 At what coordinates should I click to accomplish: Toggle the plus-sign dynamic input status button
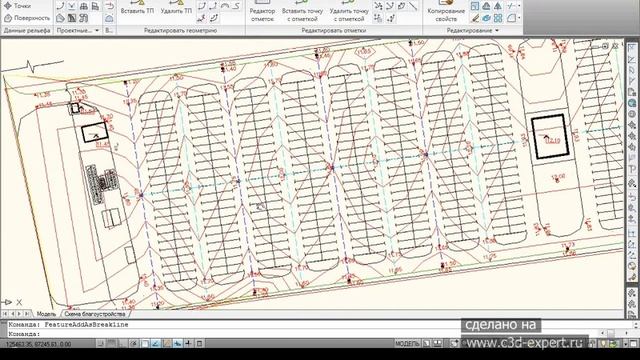(x=188, y=344)
